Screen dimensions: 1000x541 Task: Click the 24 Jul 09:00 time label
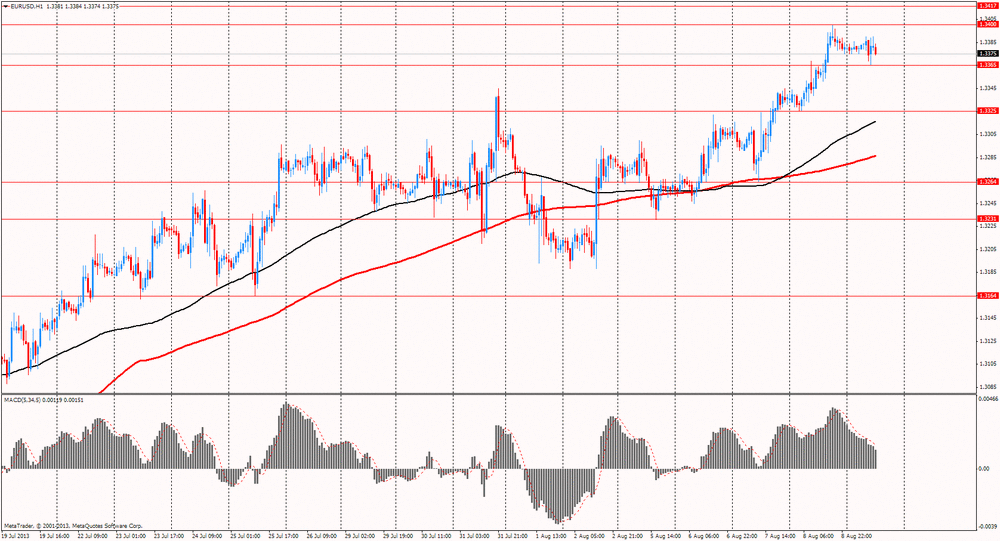208,537
